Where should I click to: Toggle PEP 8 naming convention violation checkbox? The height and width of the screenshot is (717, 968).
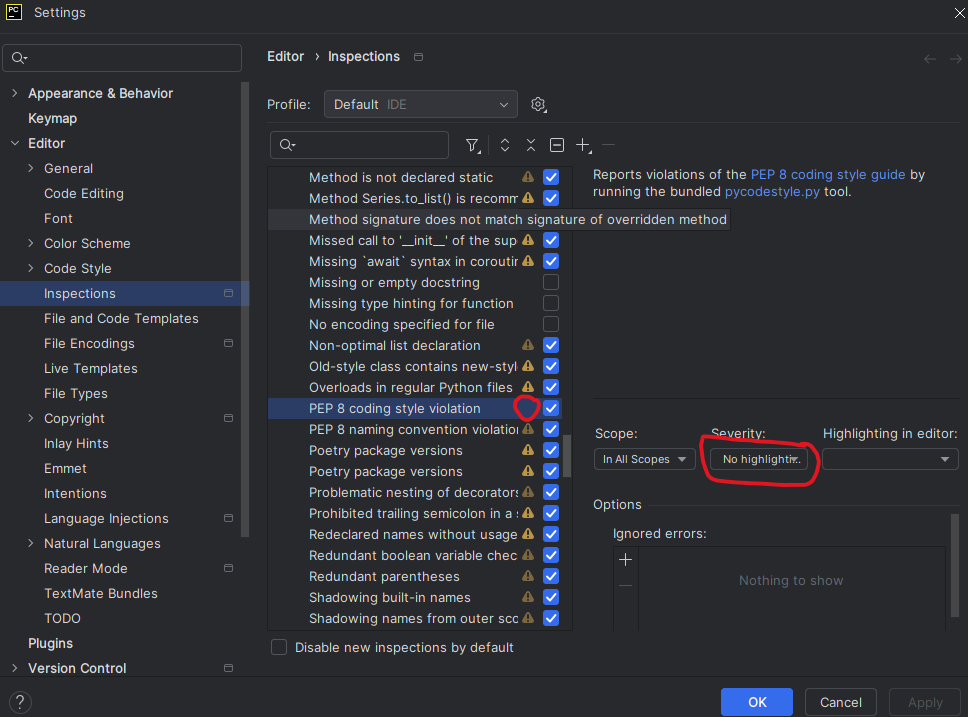(x=551, y=429)
